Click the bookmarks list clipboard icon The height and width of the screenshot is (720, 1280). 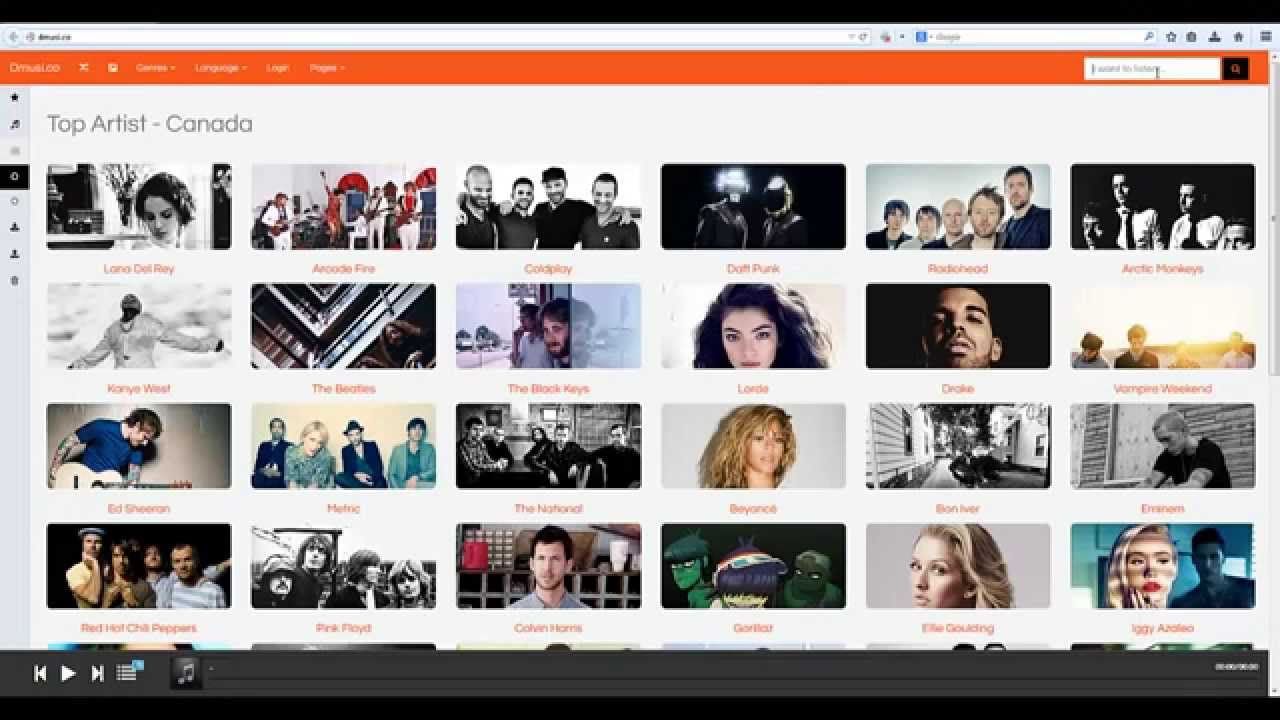coord(1191,37)
